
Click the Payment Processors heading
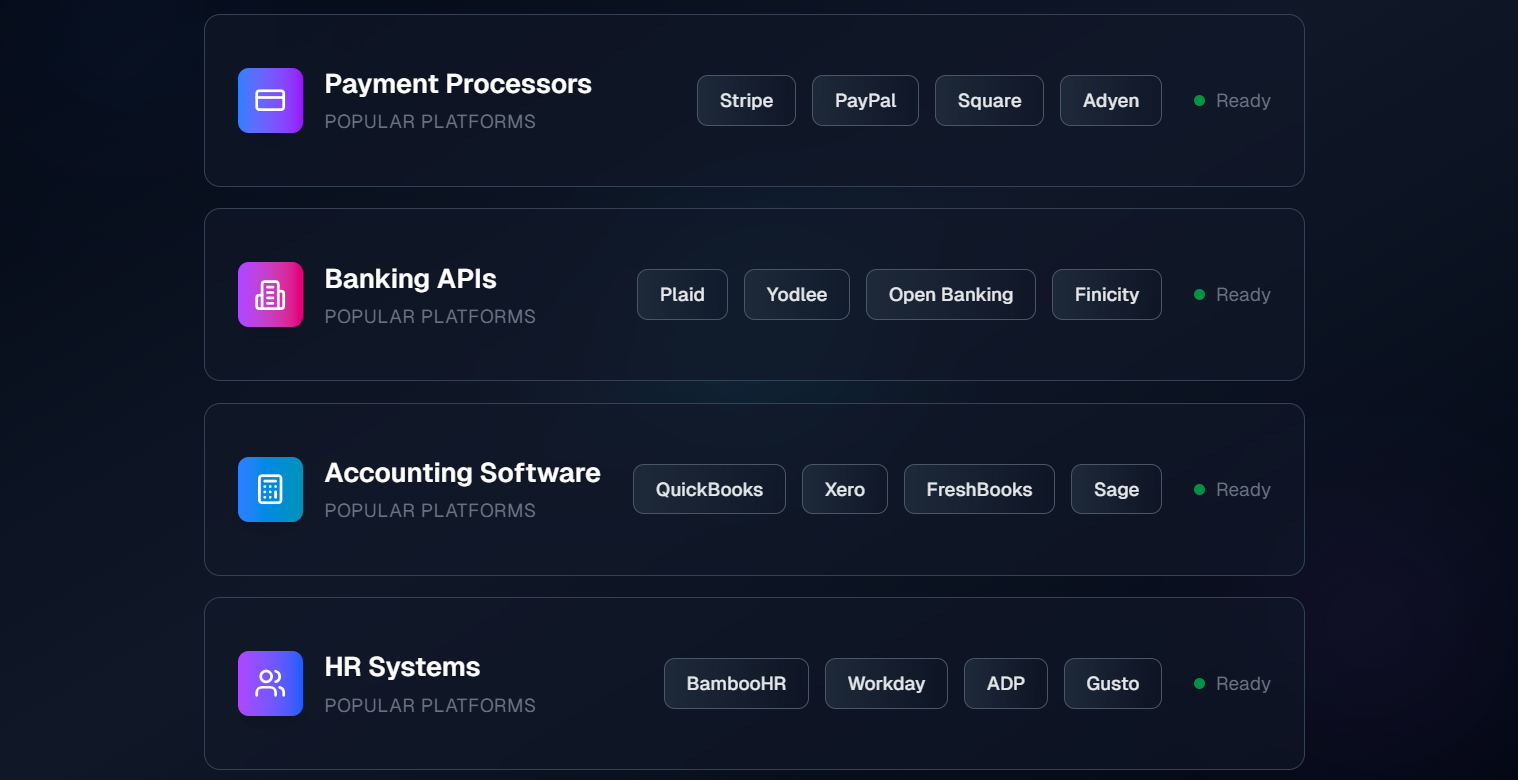point(458,84)
